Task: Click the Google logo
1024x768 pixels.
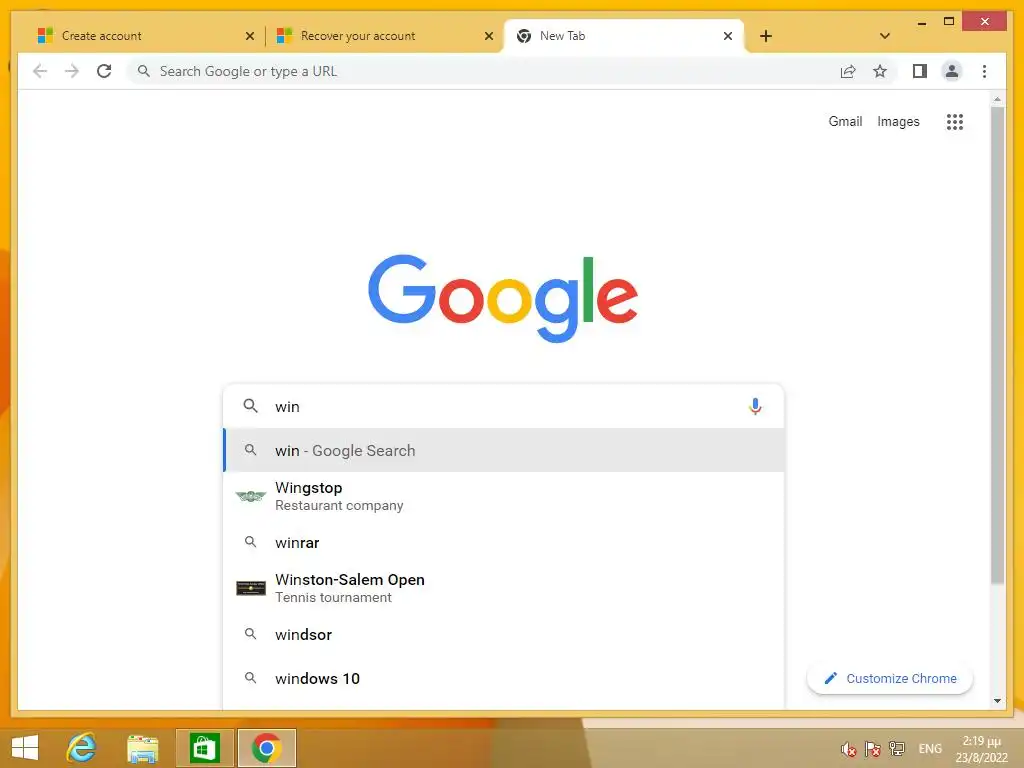Action: pyautogui.click(x=503, y=298)
